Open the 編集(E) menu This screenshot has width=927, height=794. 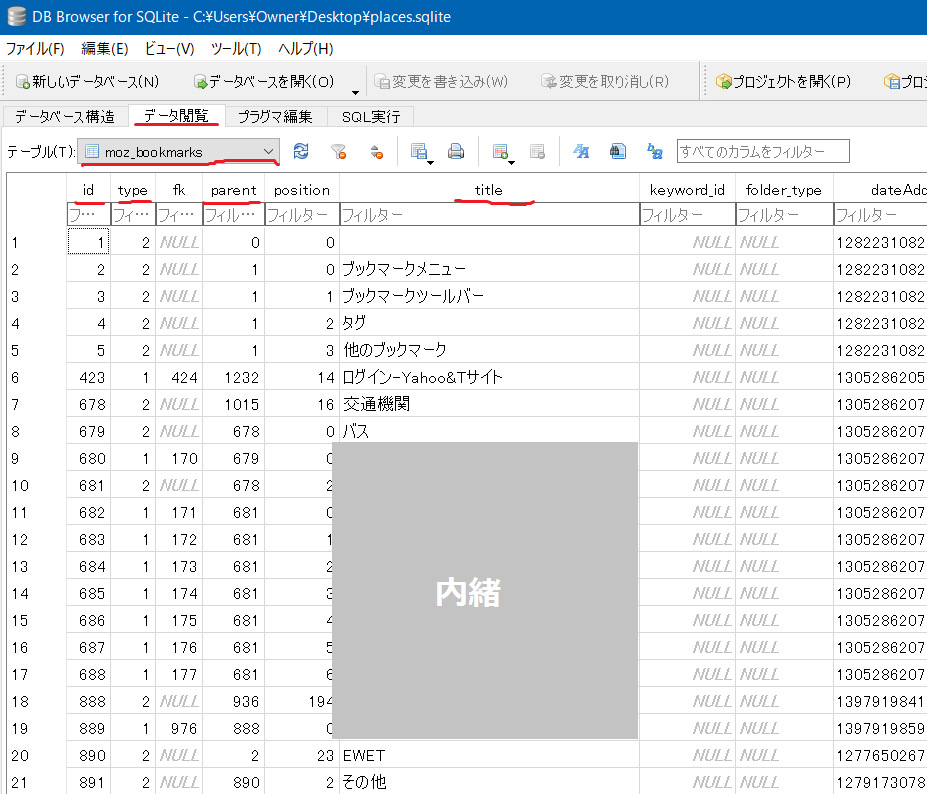point(105,48)
